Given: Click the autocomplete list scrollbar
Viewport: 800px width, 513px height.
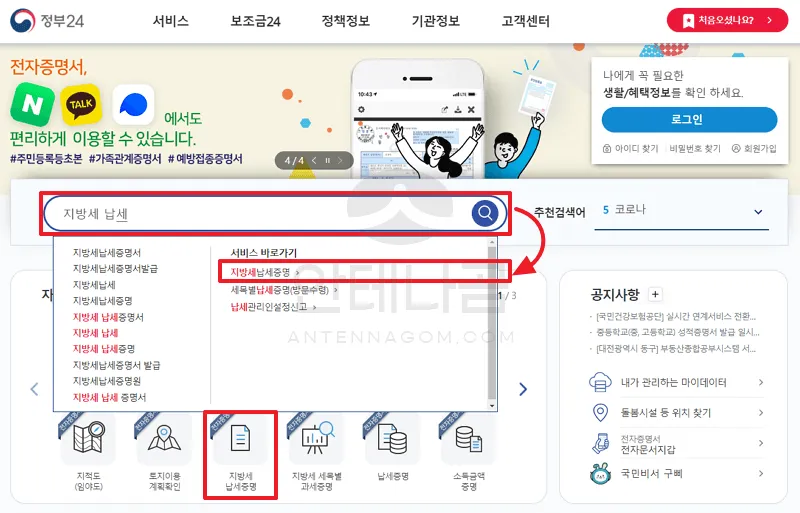Looking at the screenshot, I should 492,324.
